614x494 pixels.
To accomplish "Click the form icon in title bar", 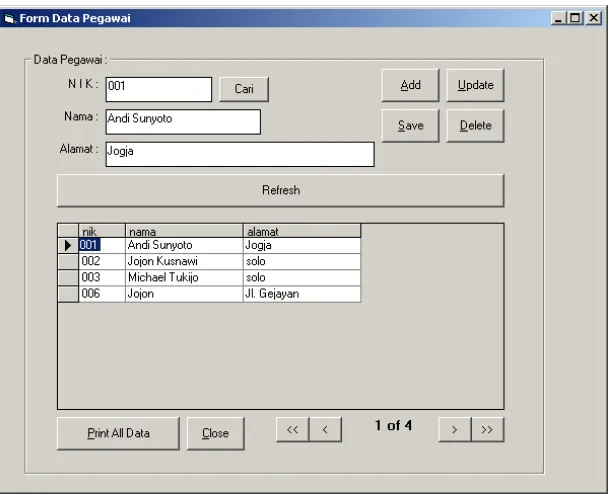I will [9, 18].
